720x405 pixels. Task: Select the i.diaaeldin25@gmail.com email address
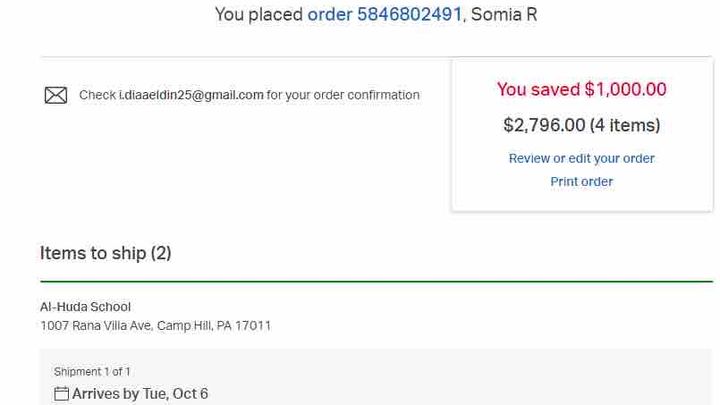[191, 95]
